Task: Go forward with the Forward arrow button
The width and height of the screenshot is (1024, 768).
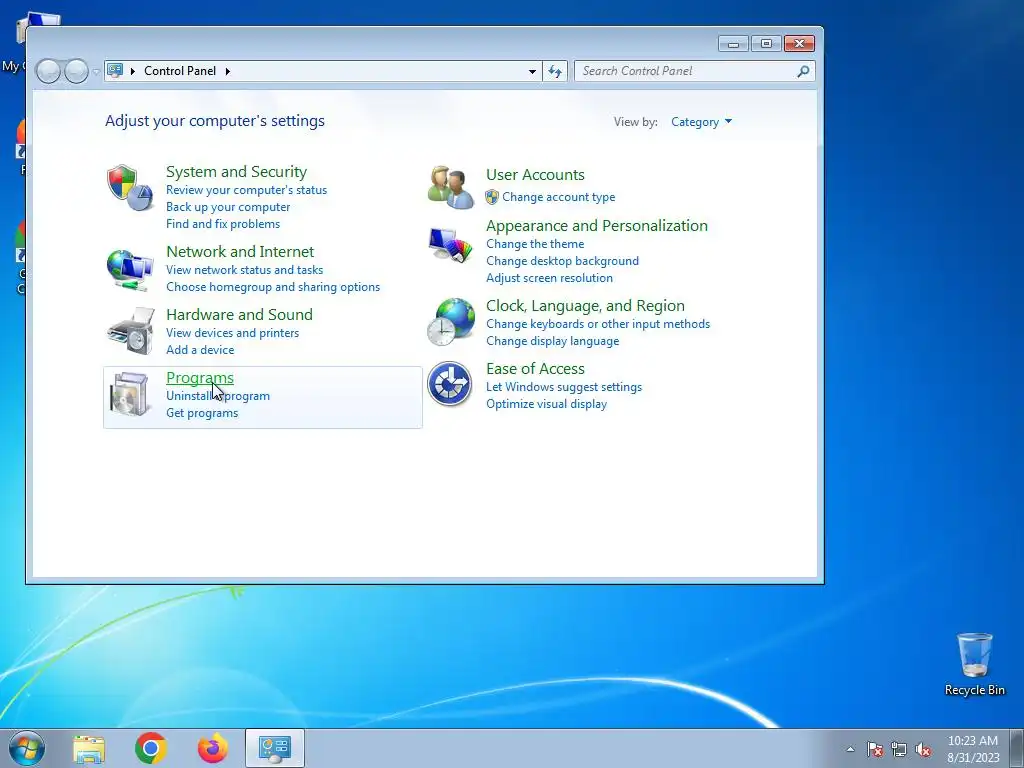Action: pyautogui.click(x=76, y=71)
